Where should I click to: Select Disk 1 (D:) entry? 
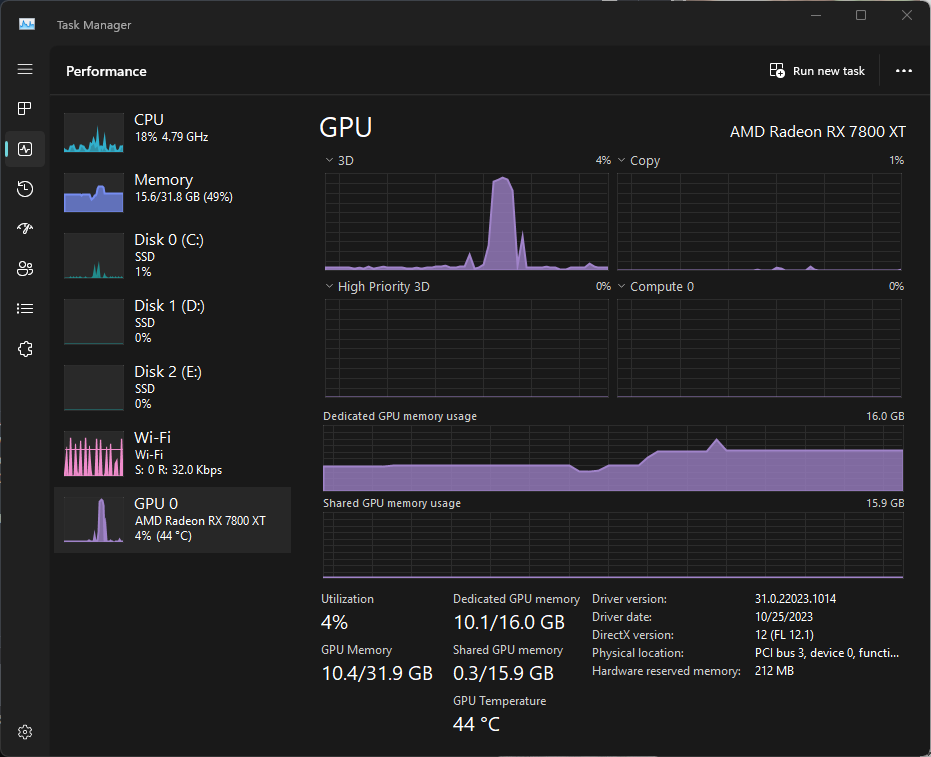click(172, 322)
